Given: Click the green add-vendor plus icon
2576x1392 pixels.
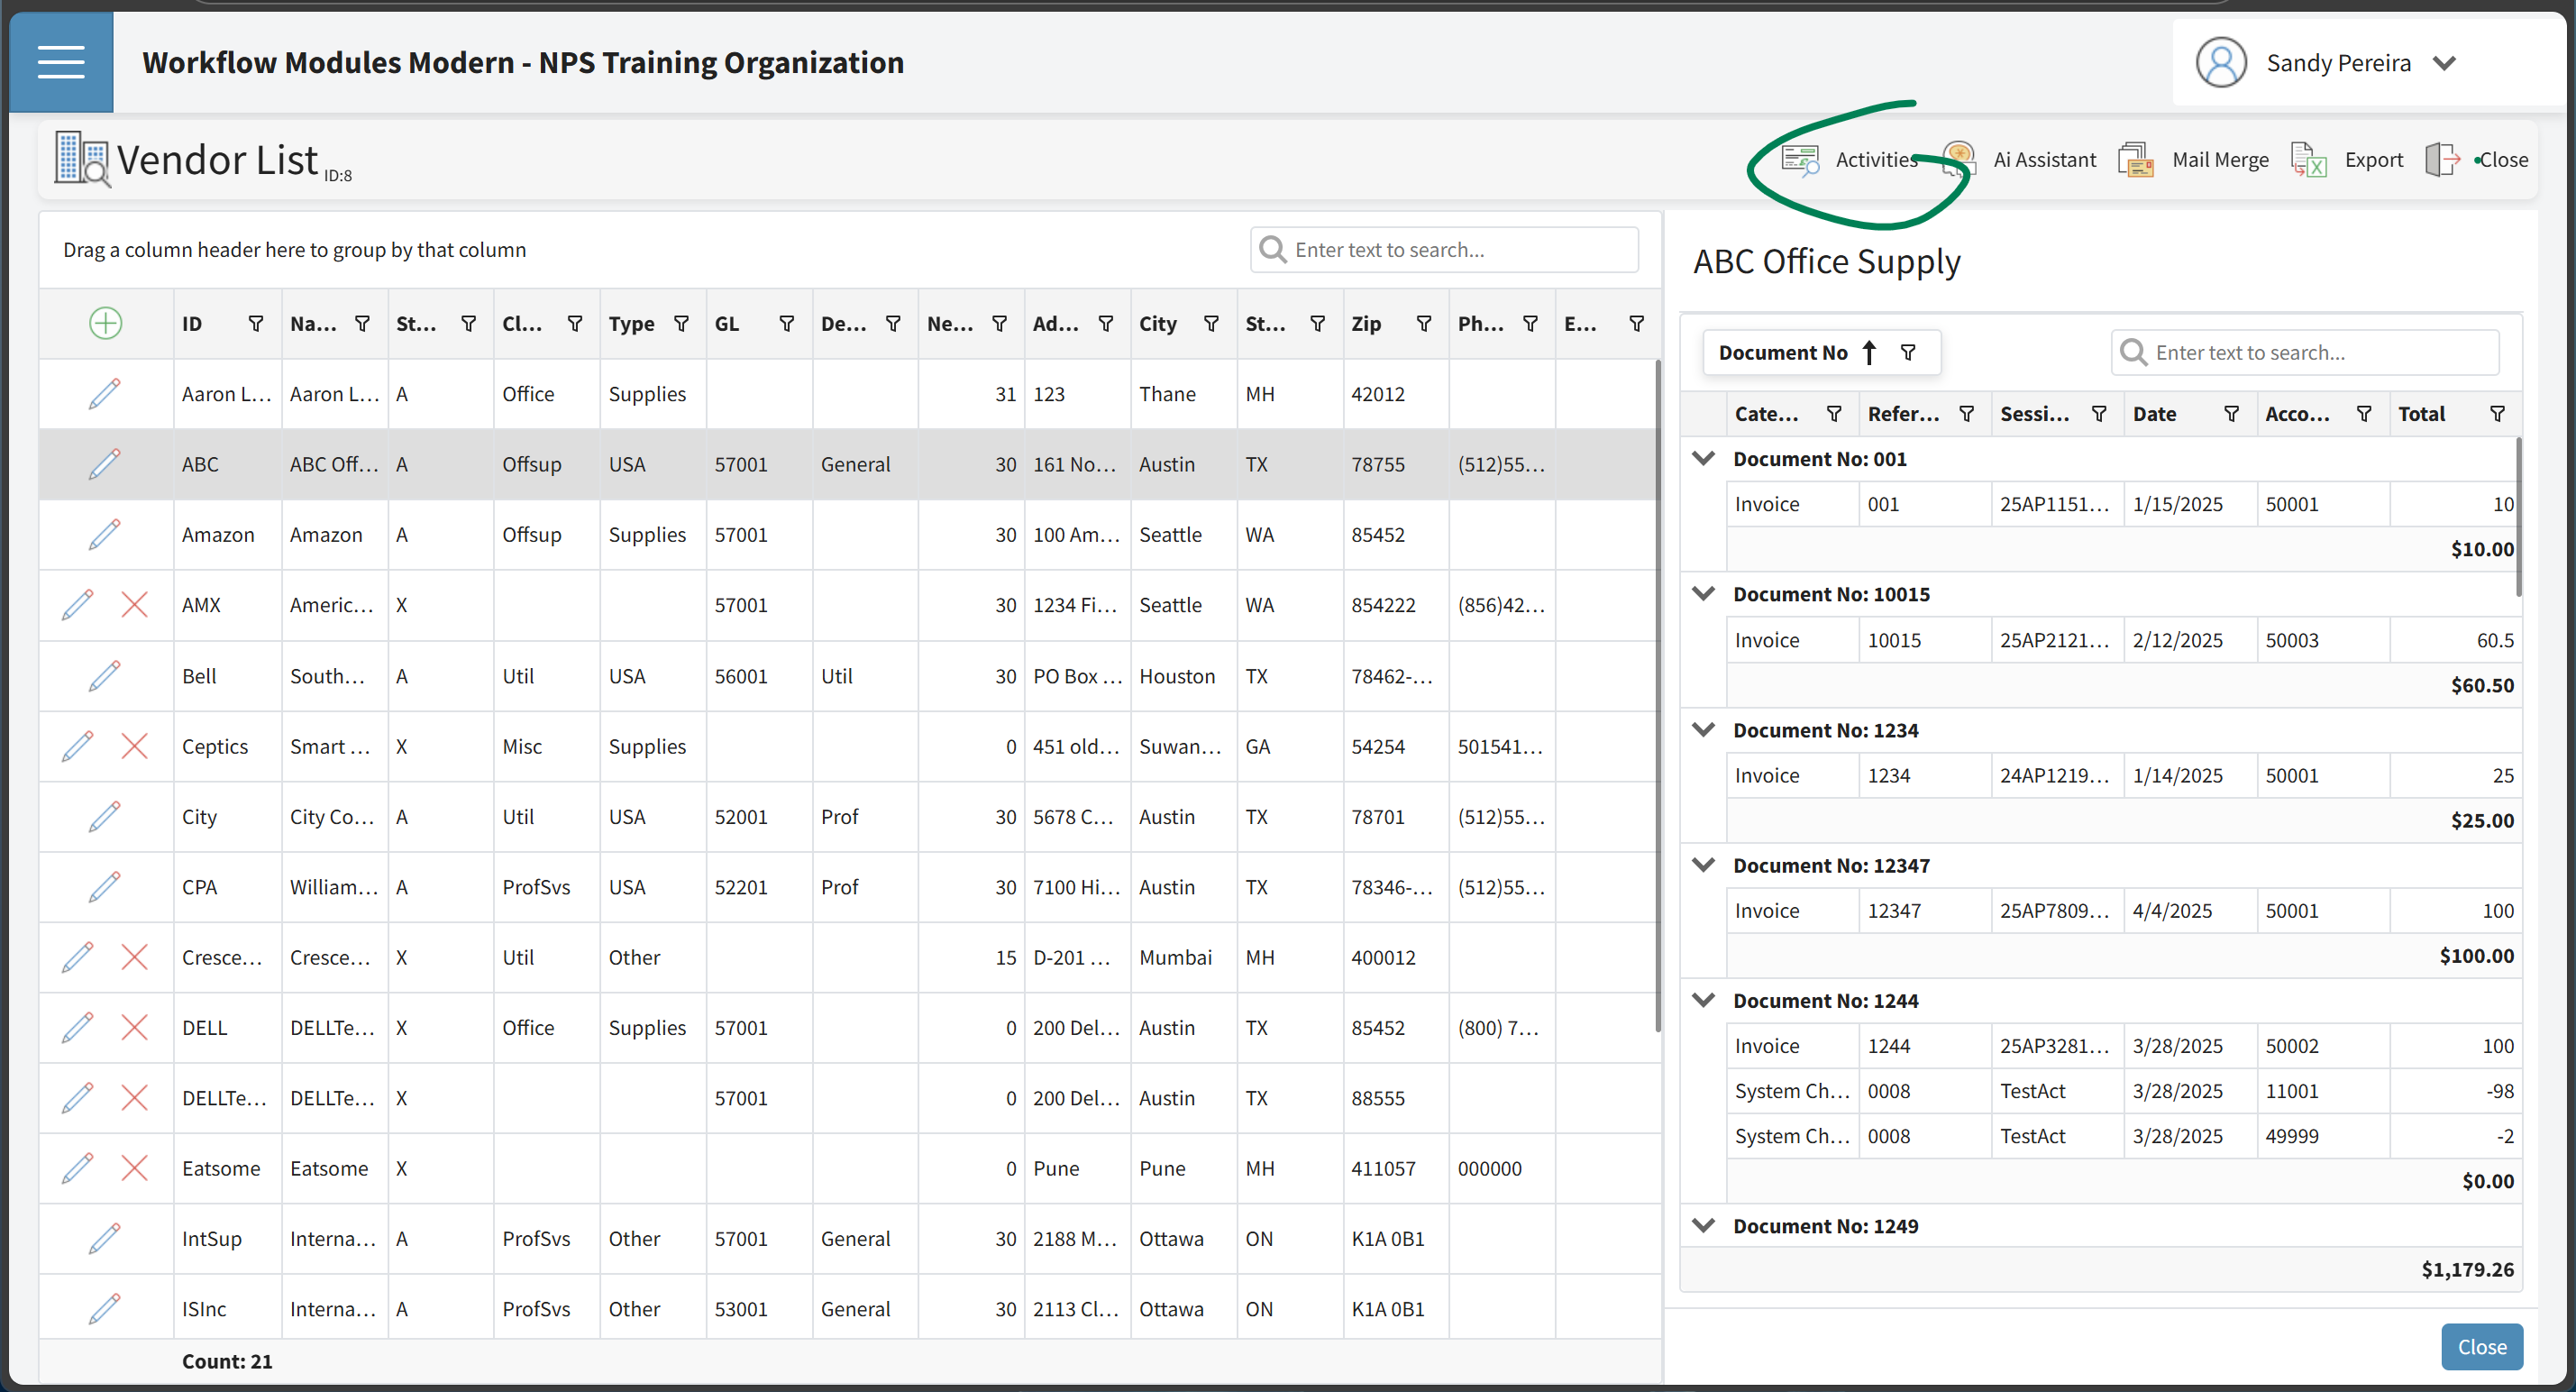Looking at the screenshot, I should (x=105, y=323).
